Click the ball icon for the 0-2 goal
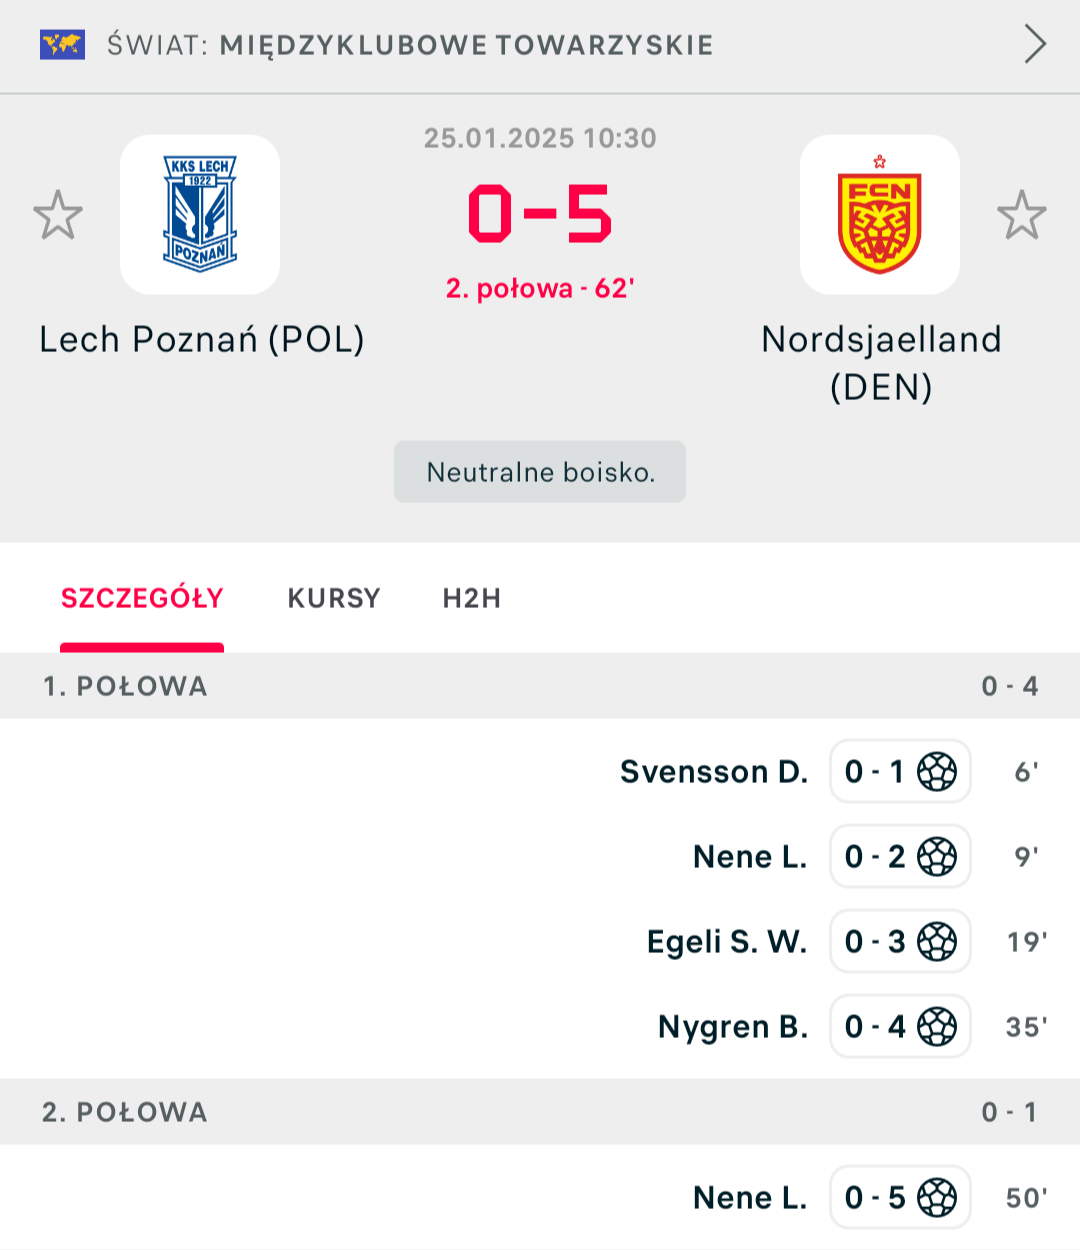Image resolution: width=1080 pixels, height=1250 pixels. click(x=937, y=857)
